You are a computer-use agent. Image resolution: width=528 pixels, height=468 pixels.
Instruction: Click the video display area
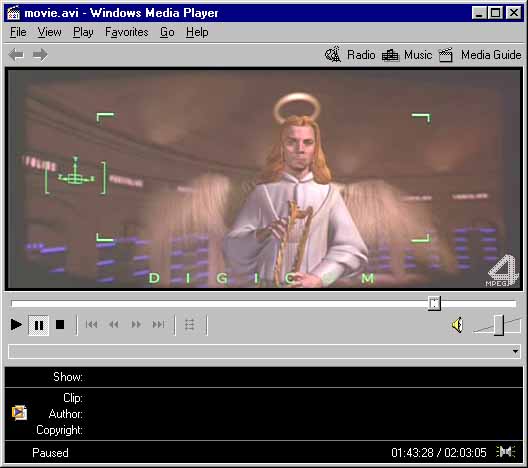point(264,178)
